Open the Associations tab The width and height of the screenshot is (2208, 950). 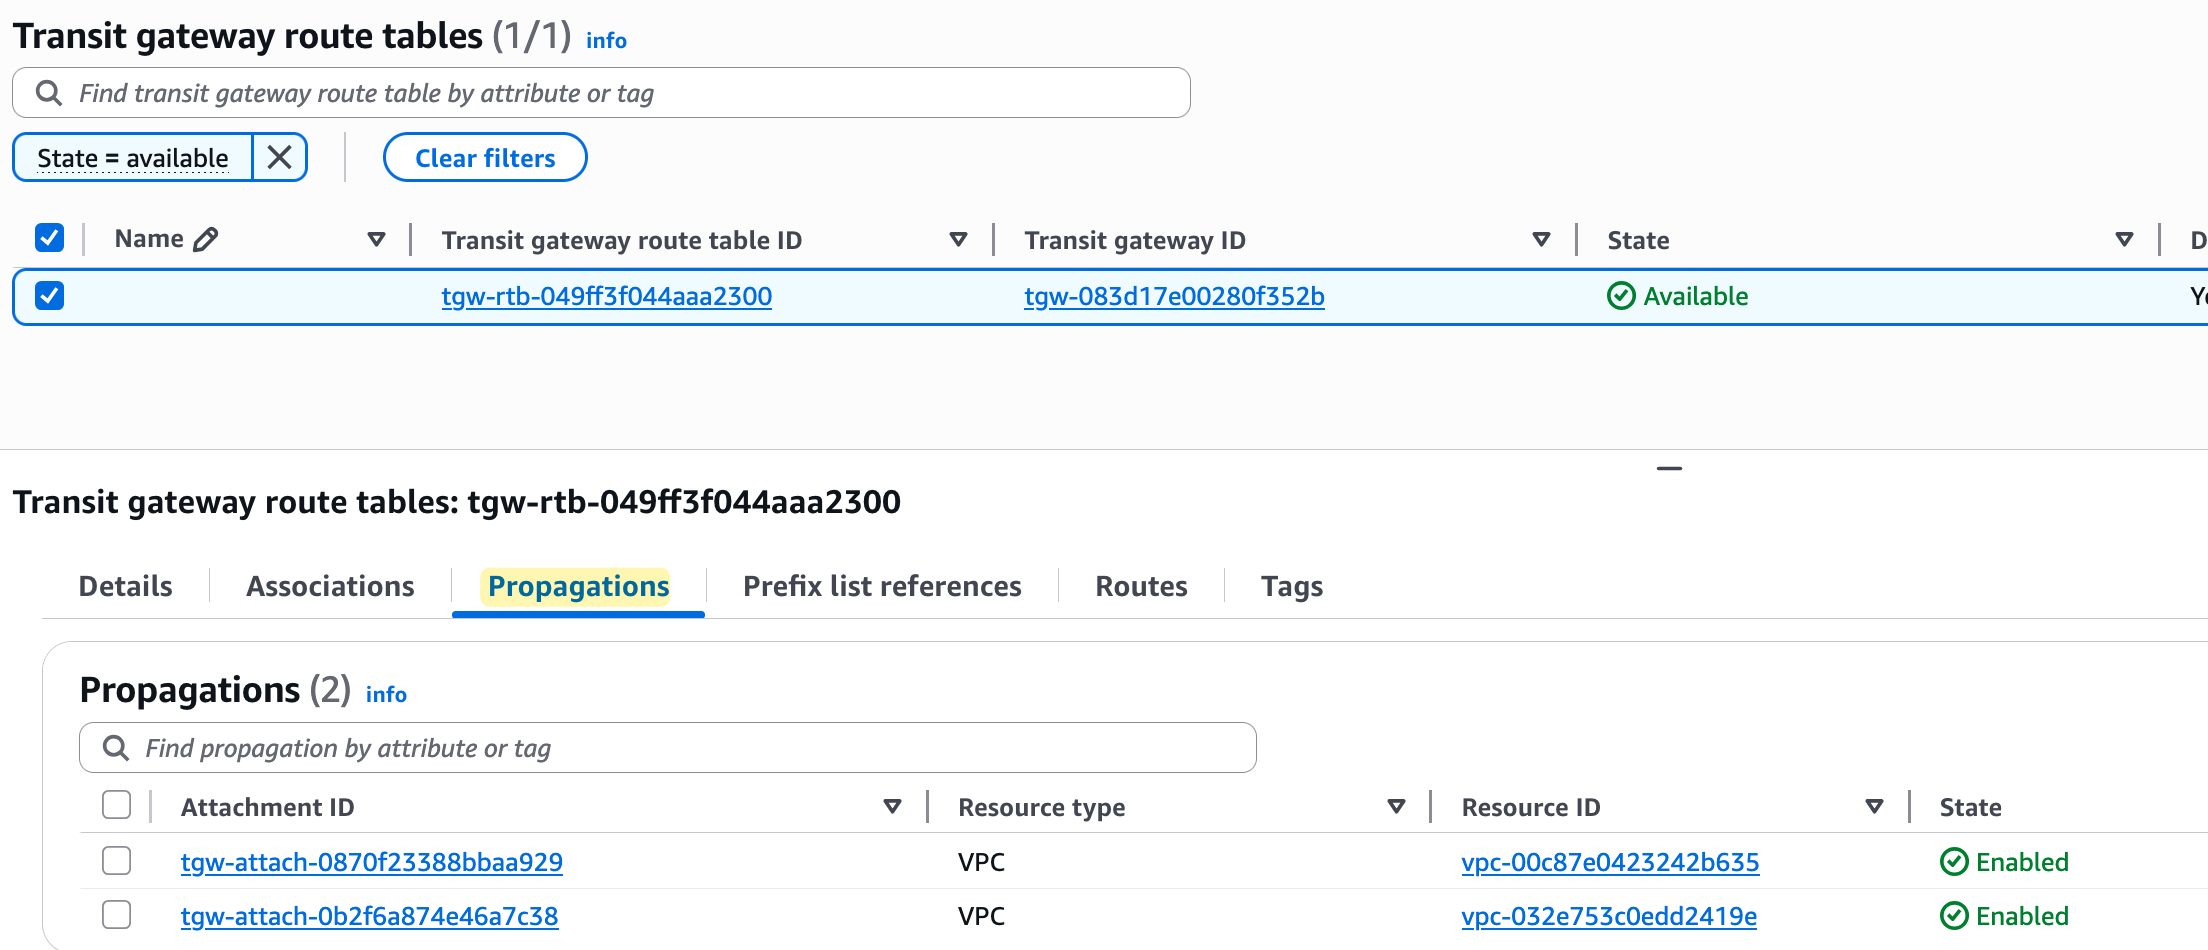[x=330, y=586]
